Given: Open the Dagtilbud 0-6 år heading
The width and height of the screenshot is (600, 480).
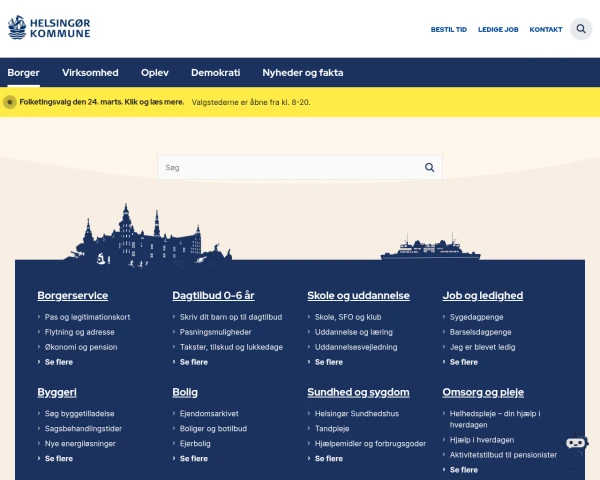Looking at the screenshot, I should point(213,296).
